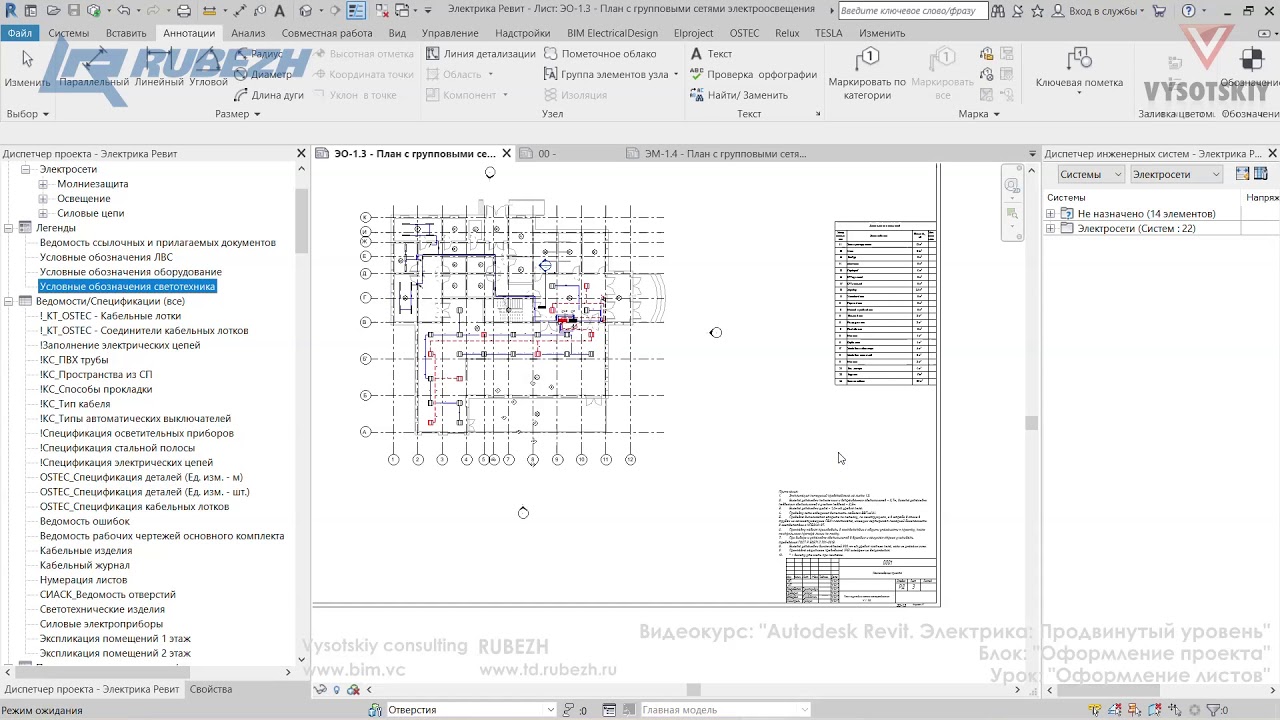
Task: Click the keyword search input field
Action: pyautogui.click(x=912, y=11)
